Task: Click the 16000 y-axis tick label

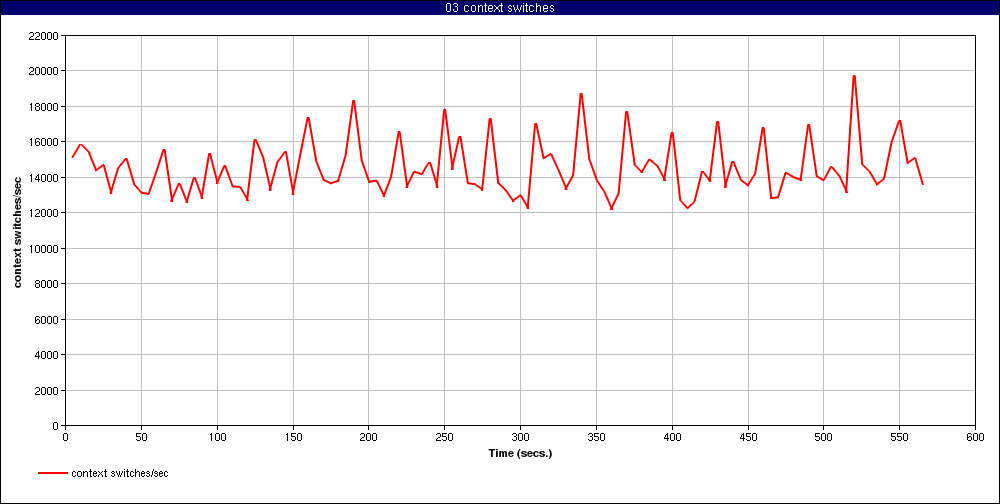Action: (43, 142)
